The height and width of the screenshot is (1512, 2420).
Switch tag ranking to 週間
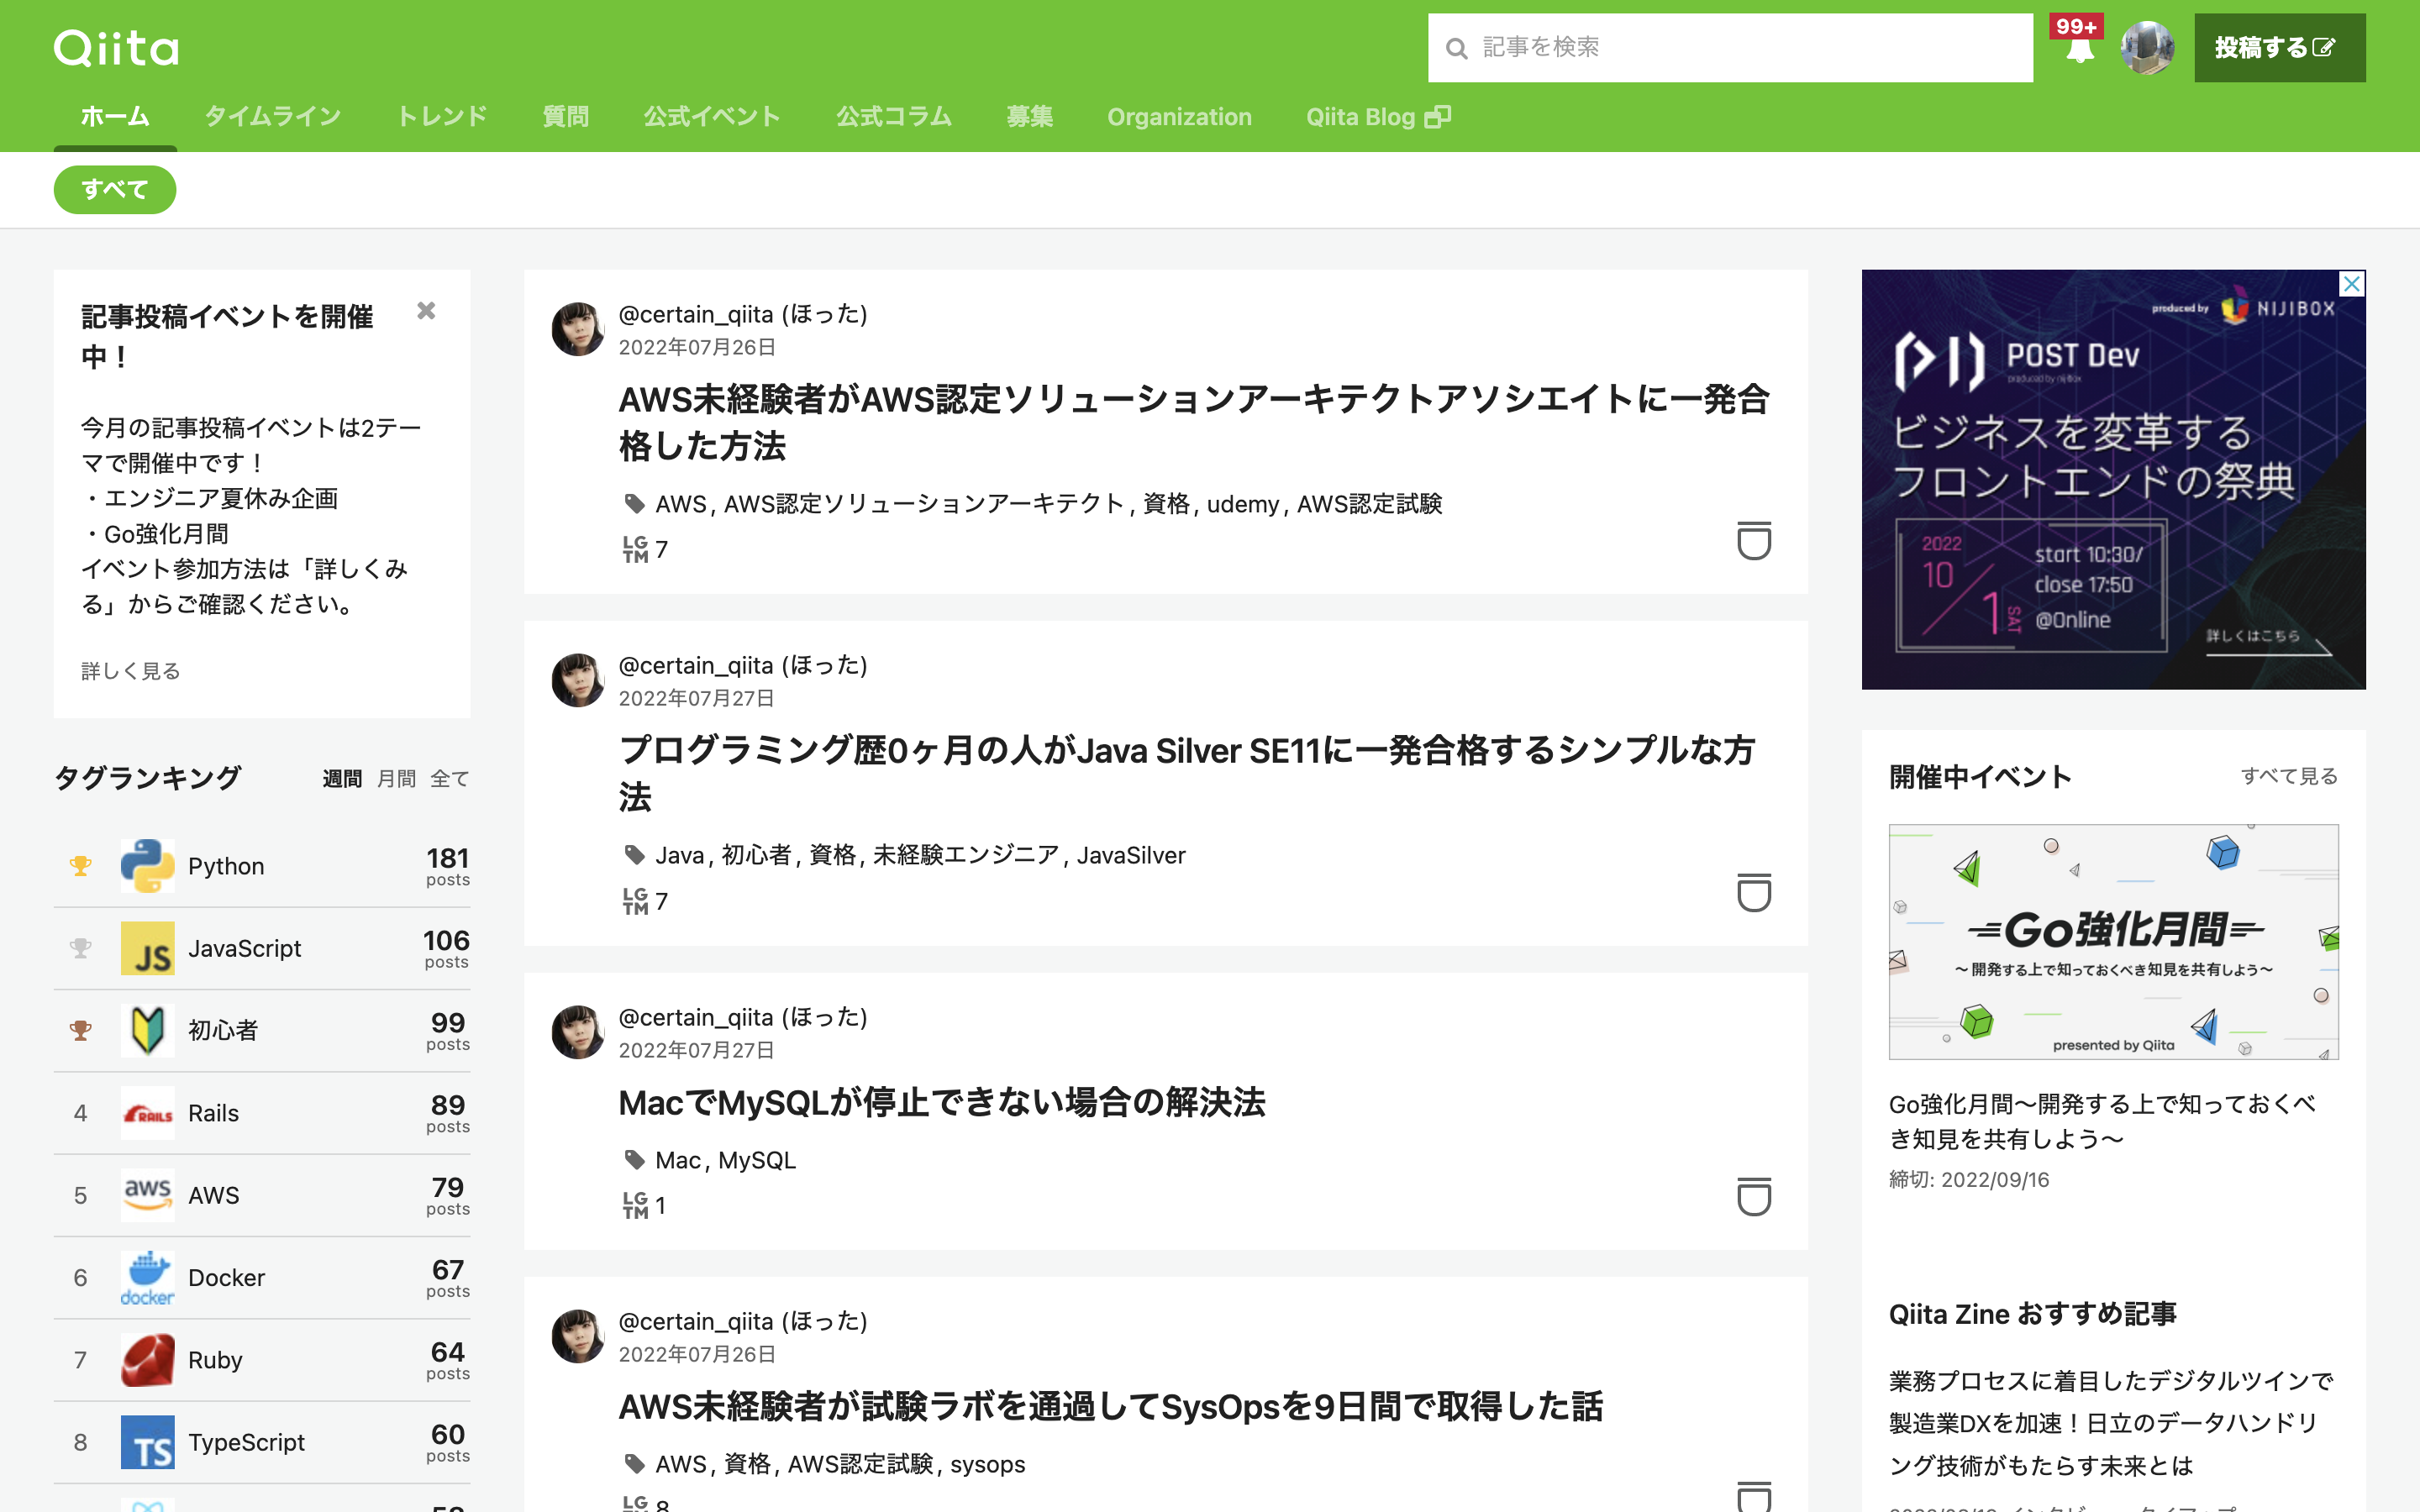pyautogui.click(x=342, y=779)
